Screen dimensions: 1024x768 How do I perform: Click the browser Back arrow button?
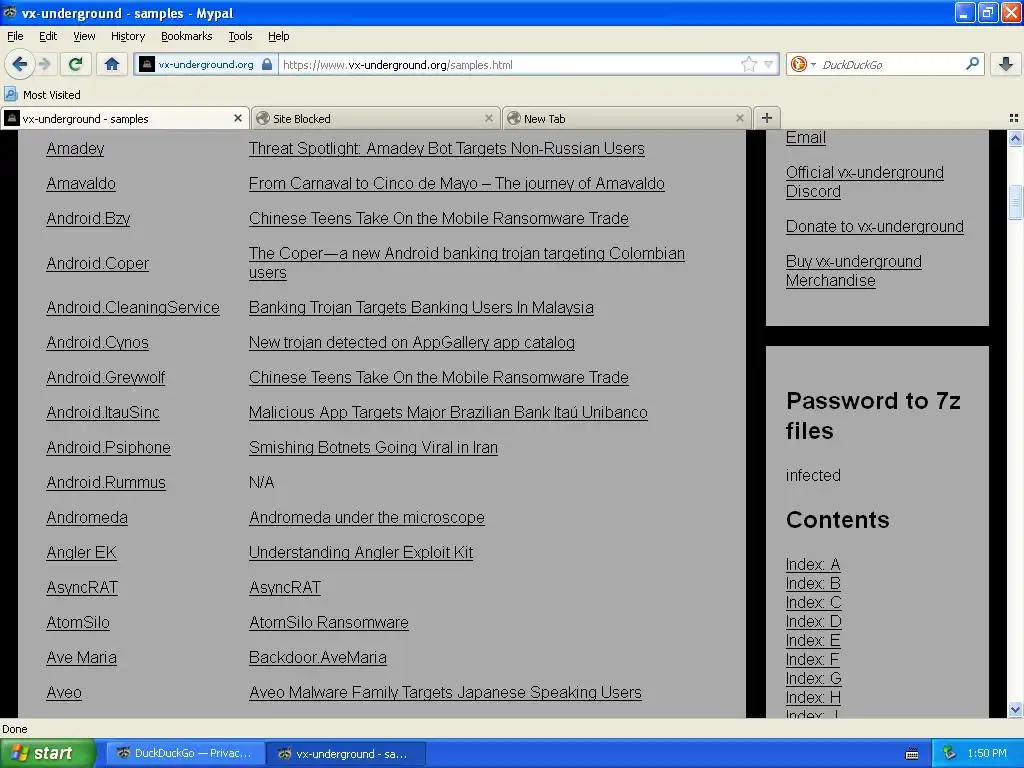[x=19, y=64]
